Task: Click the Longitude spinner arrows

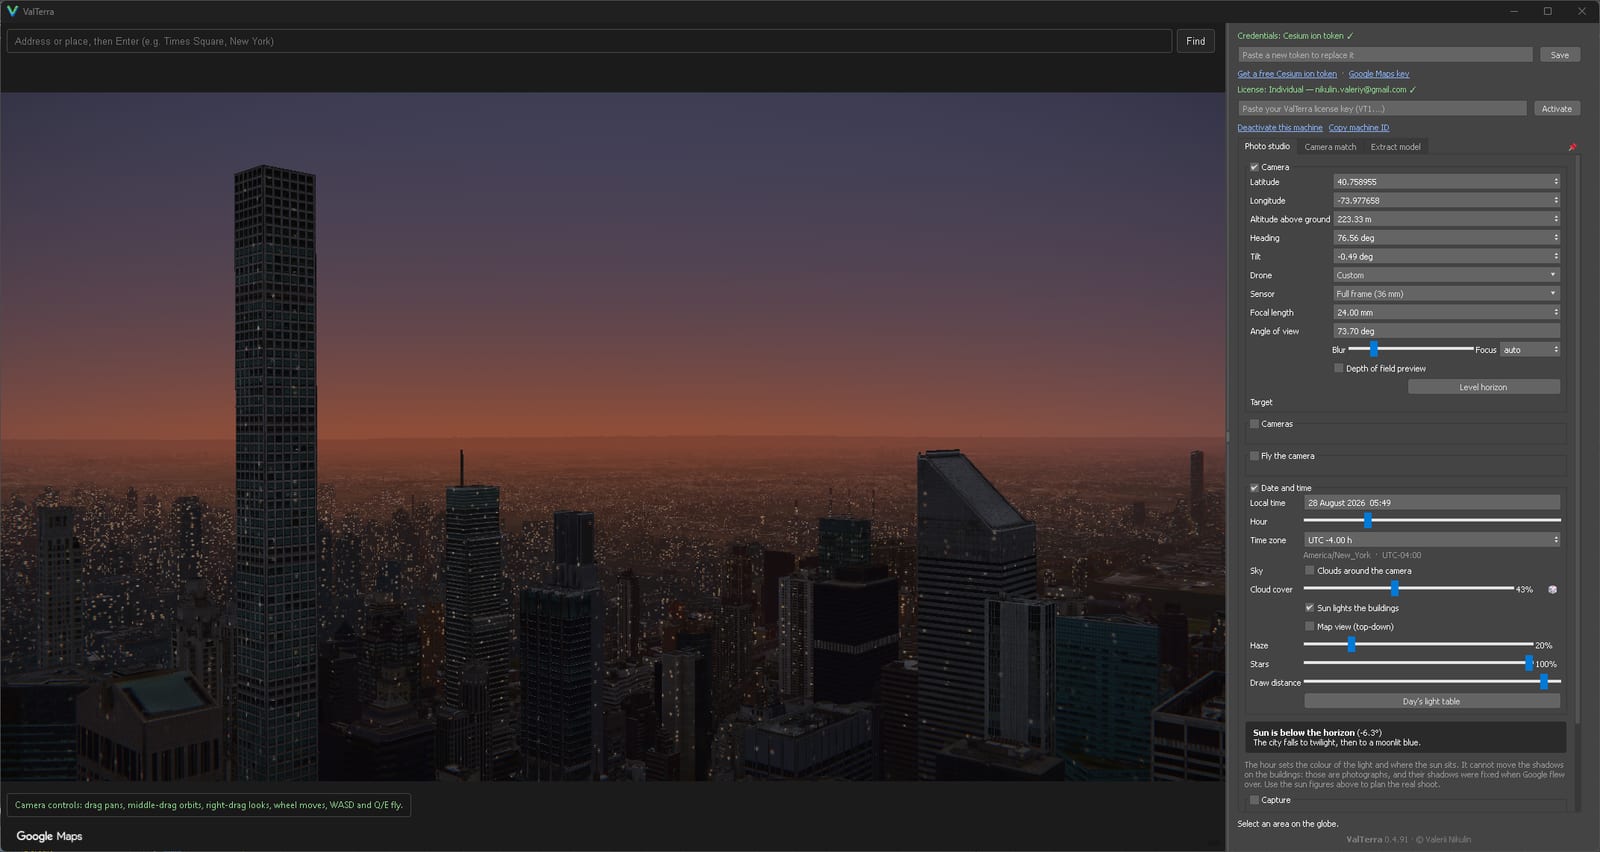Action: [1556, 201]
